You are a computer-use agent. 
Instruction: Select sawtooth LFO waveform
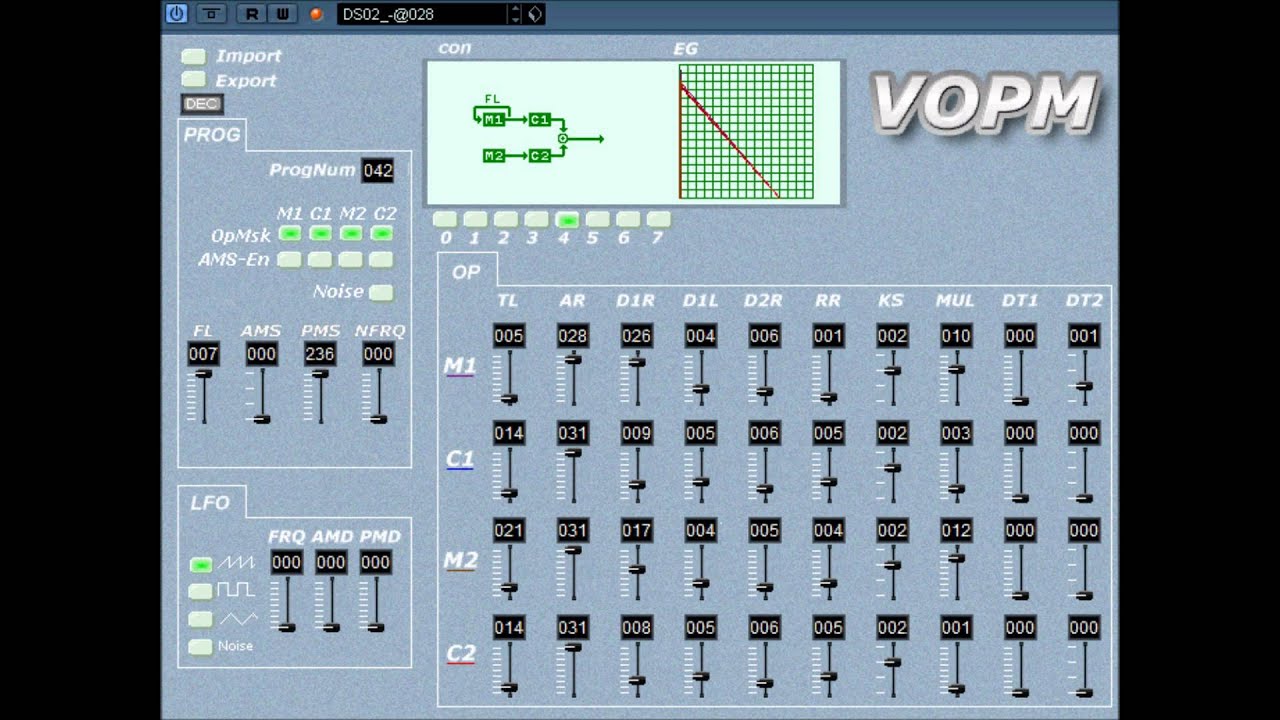[200, 564]
